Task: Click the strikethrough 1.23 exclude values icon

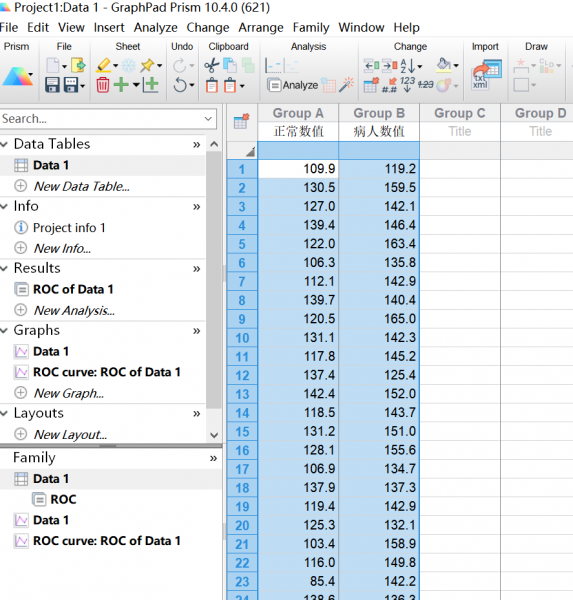Action: 425,85
